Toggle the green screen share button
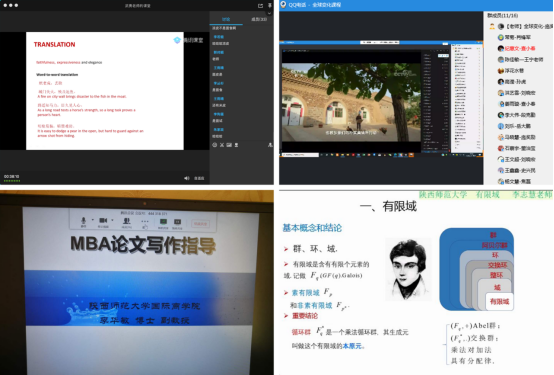554x375 pixels. pos(163,222)
